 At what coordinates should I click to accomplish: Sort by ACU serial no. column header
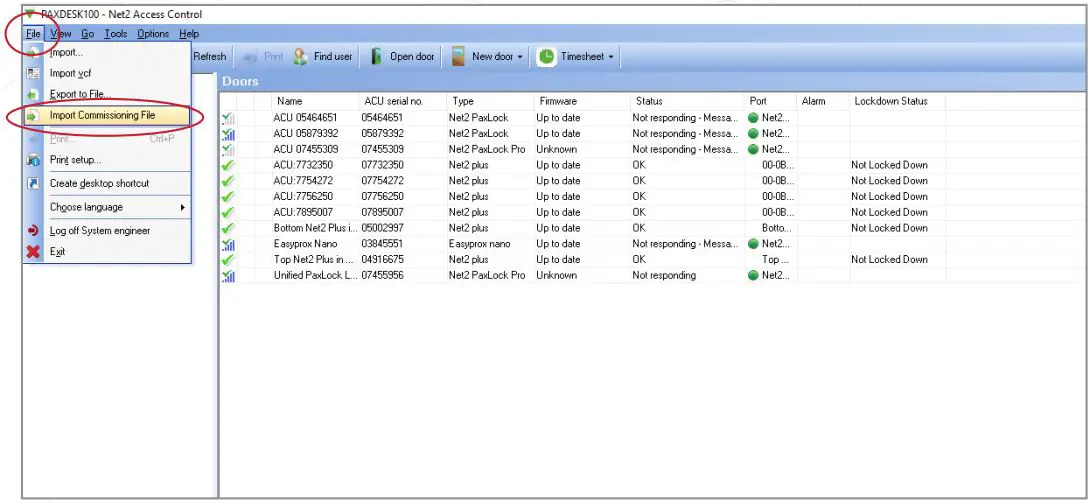point(402,101)
